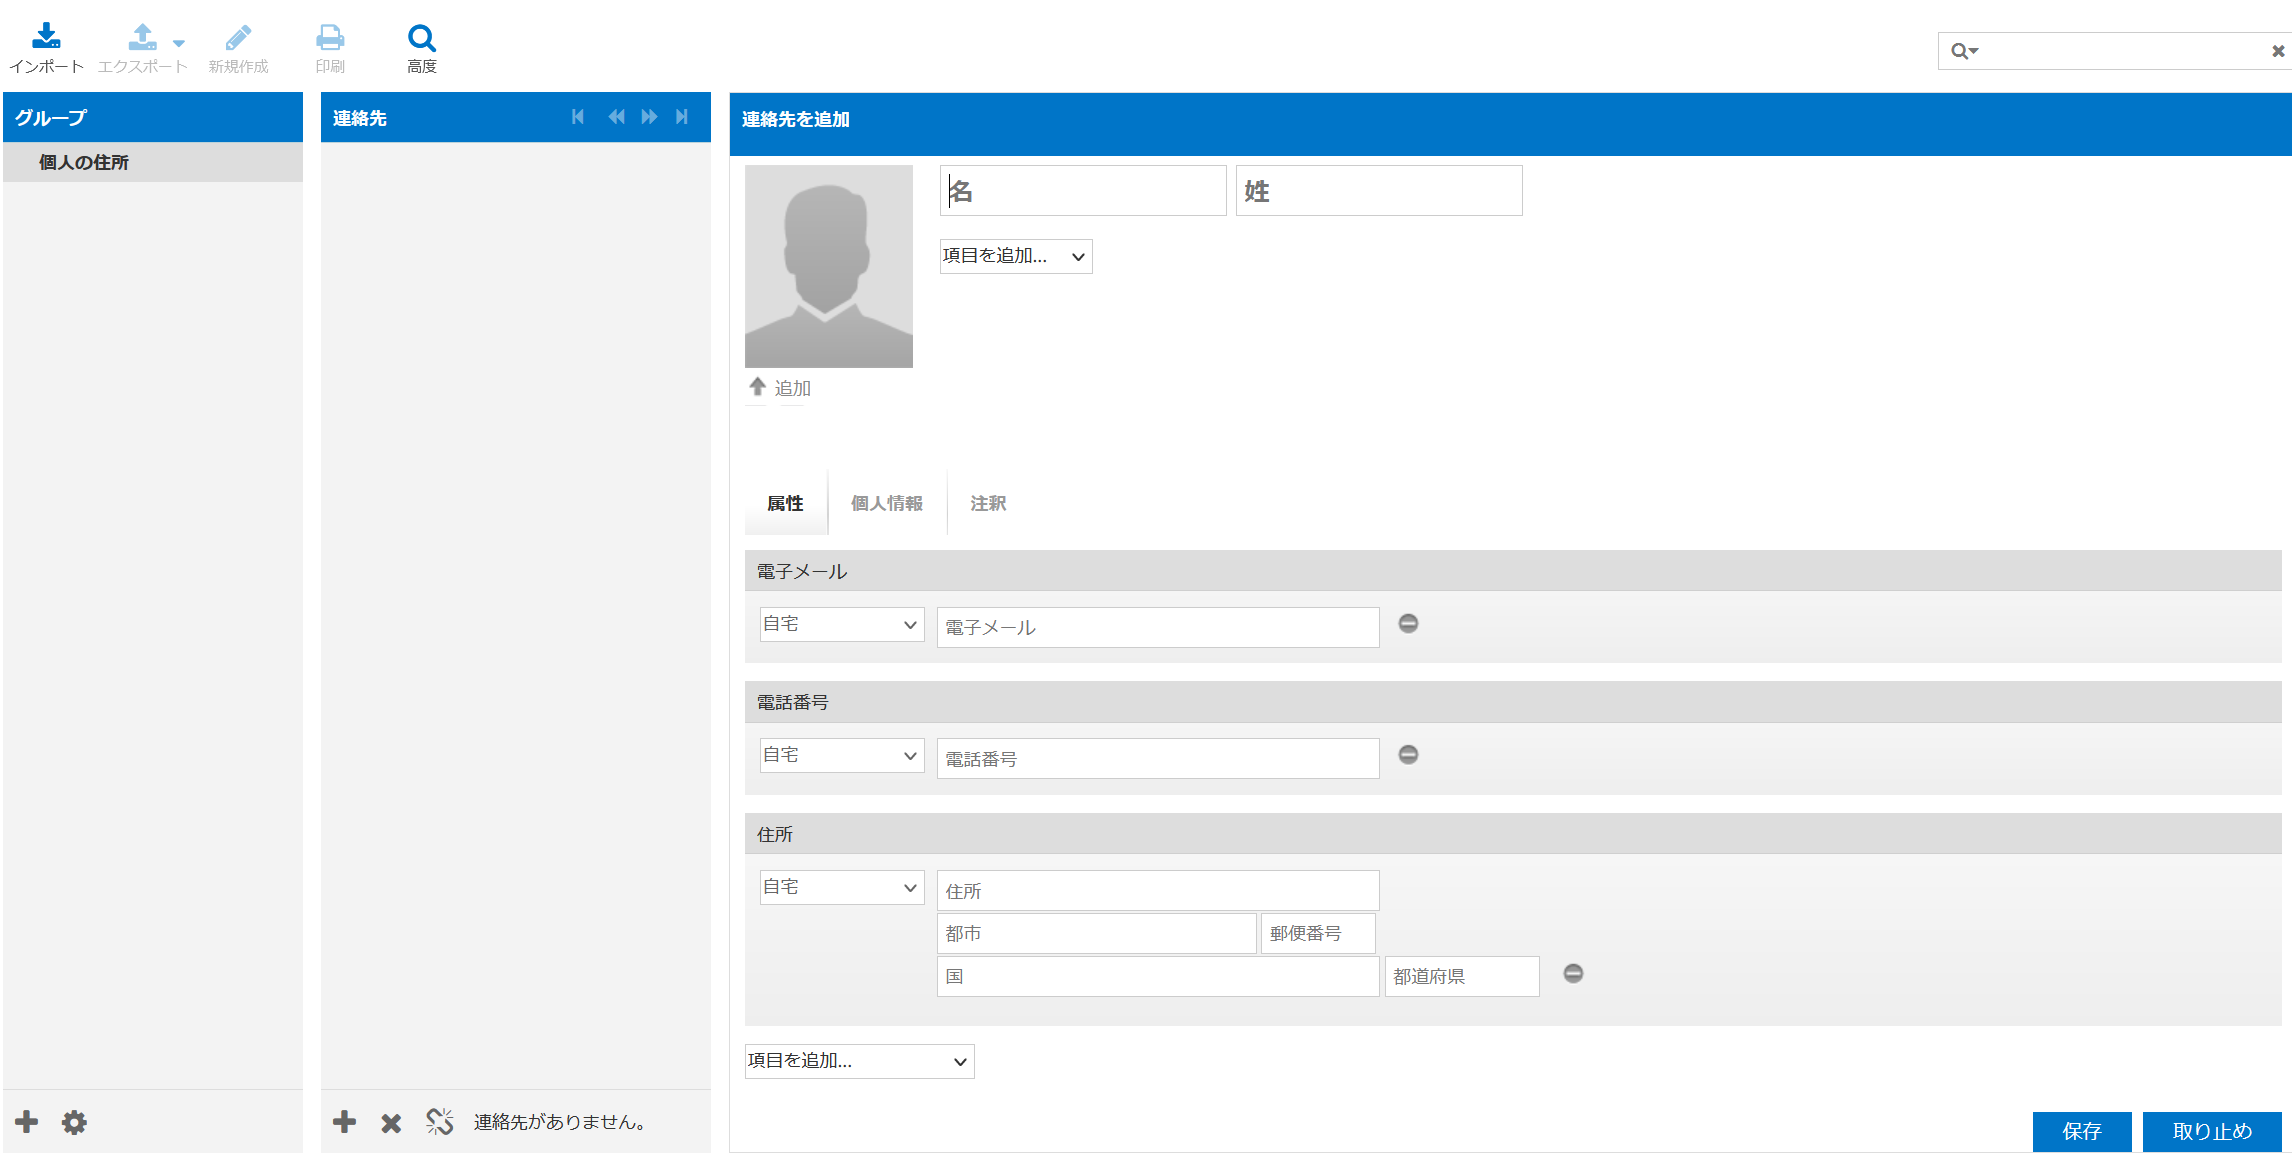Click the add contact plus icon
Screen dimensions: 2292x1155
pyautogui.click(x=344, y=1122)
